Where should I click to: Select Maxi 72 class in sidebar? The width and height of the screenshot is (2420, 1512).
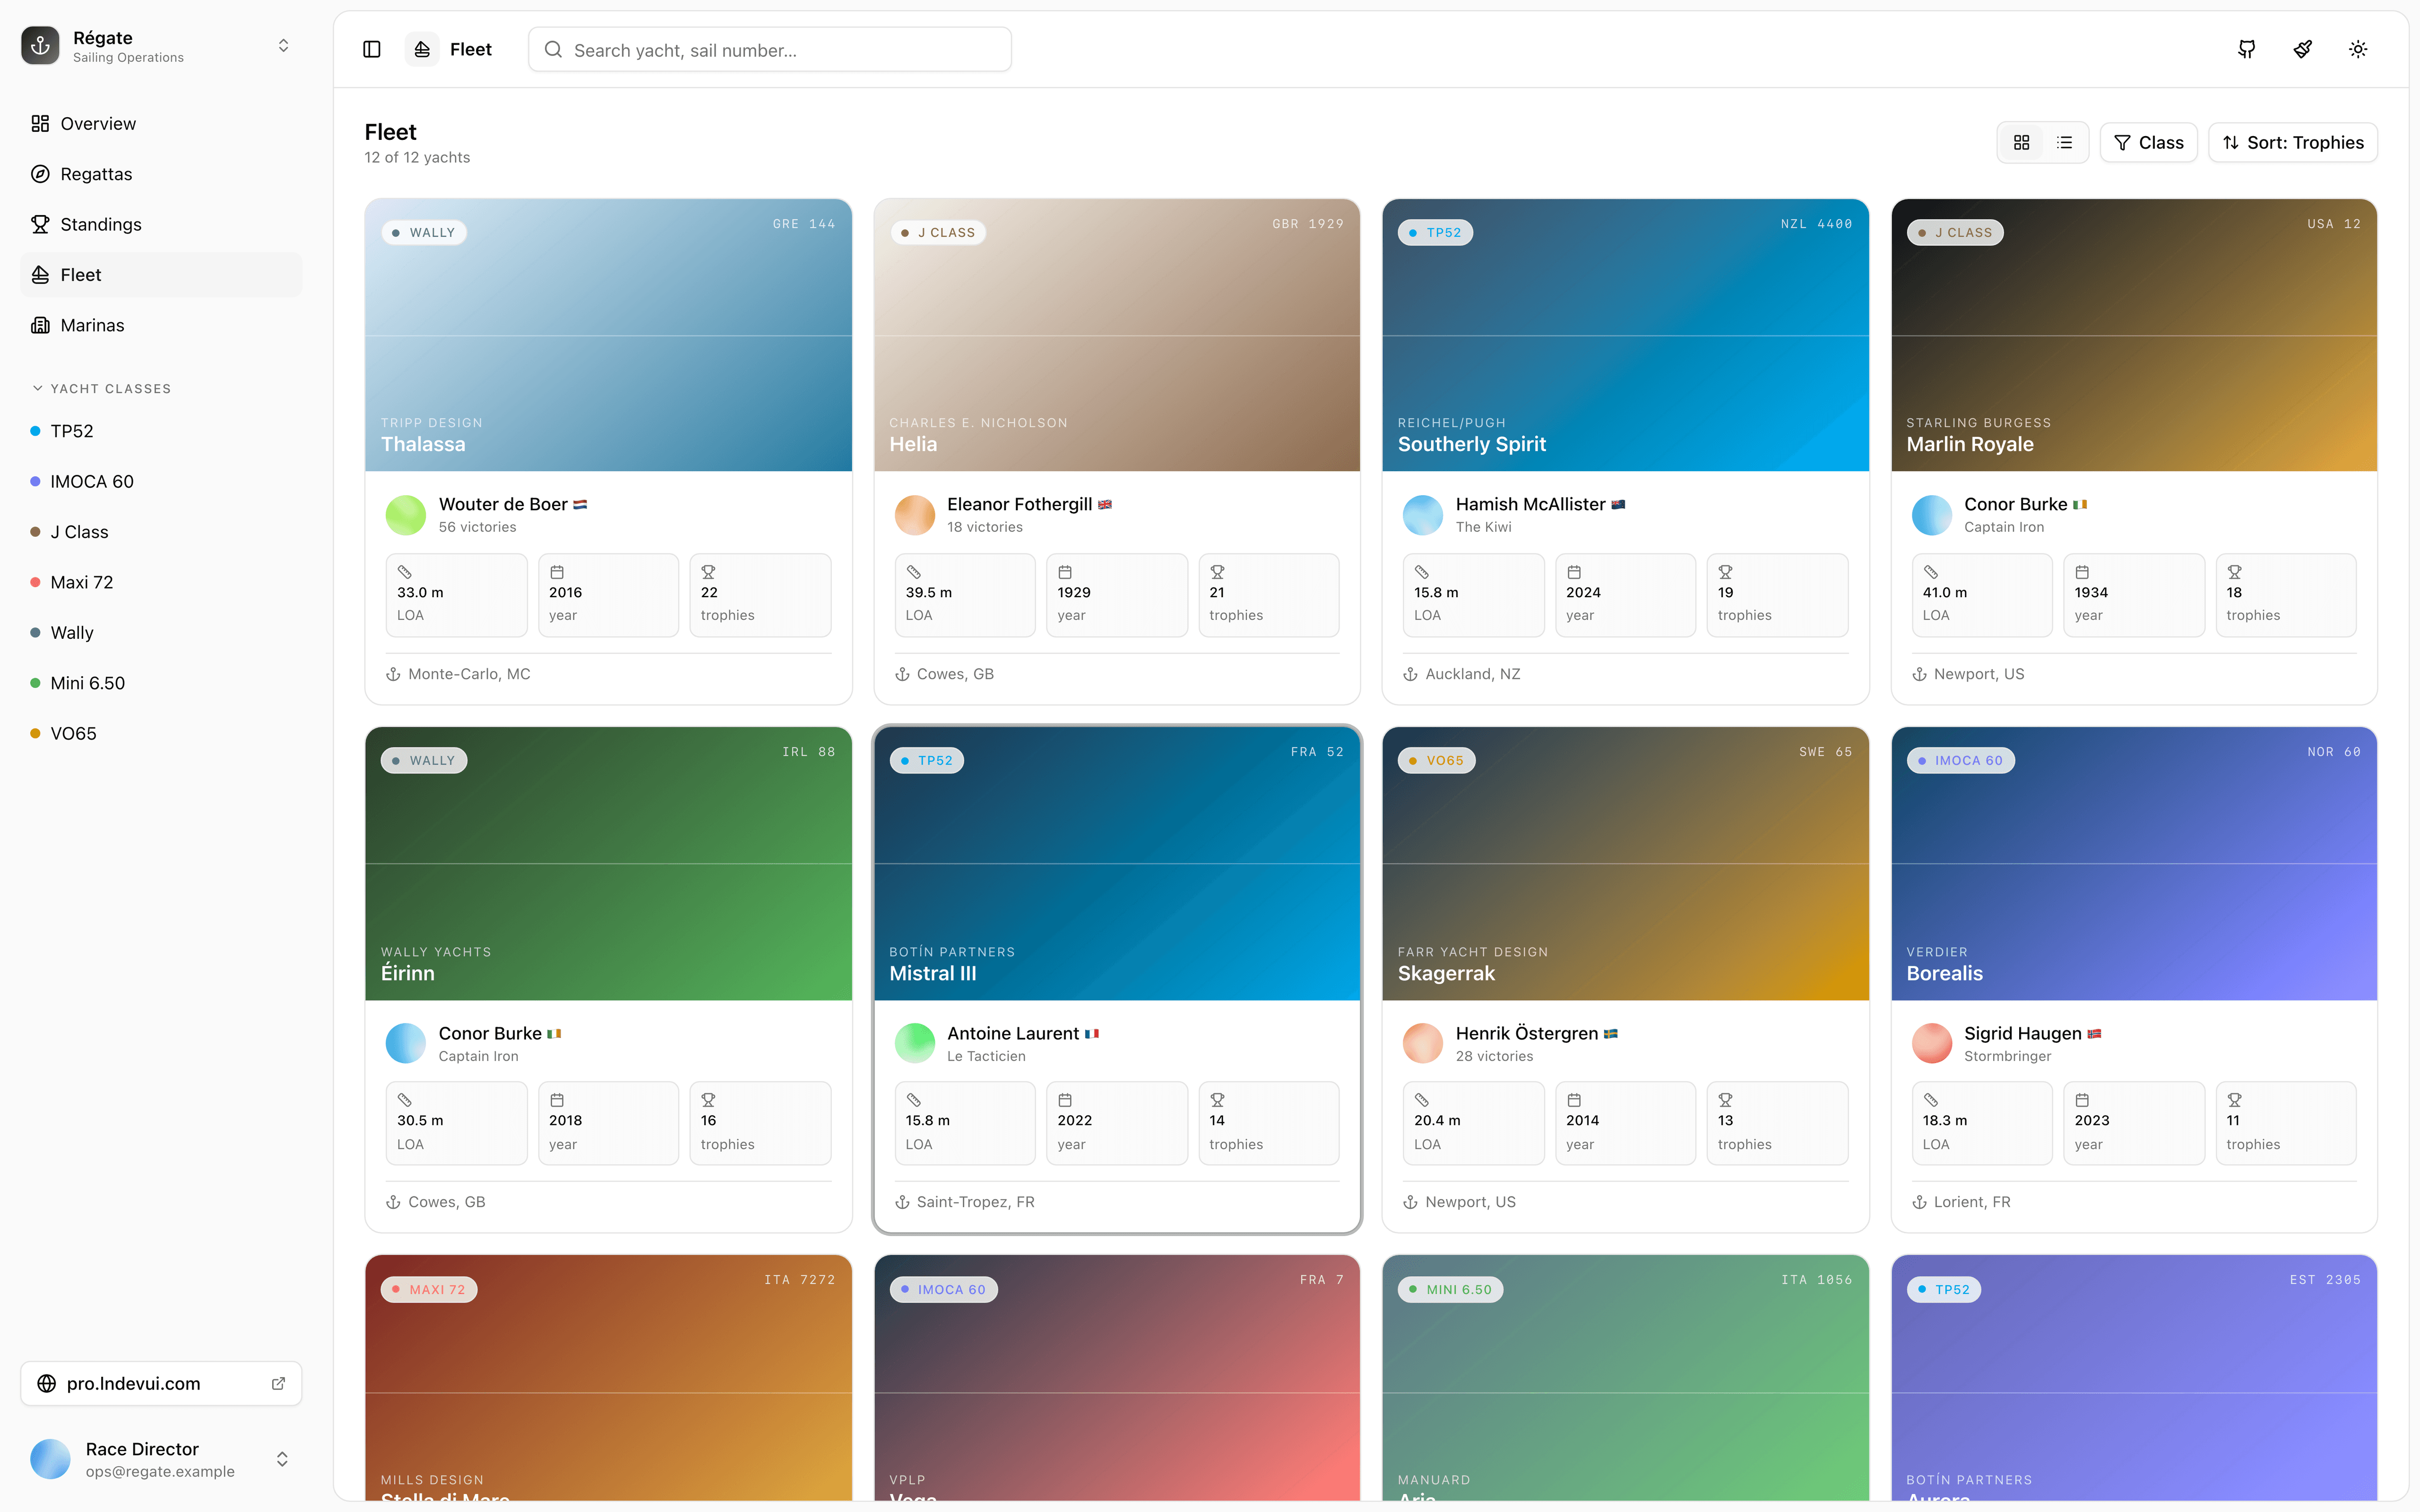tap(160, 582)
